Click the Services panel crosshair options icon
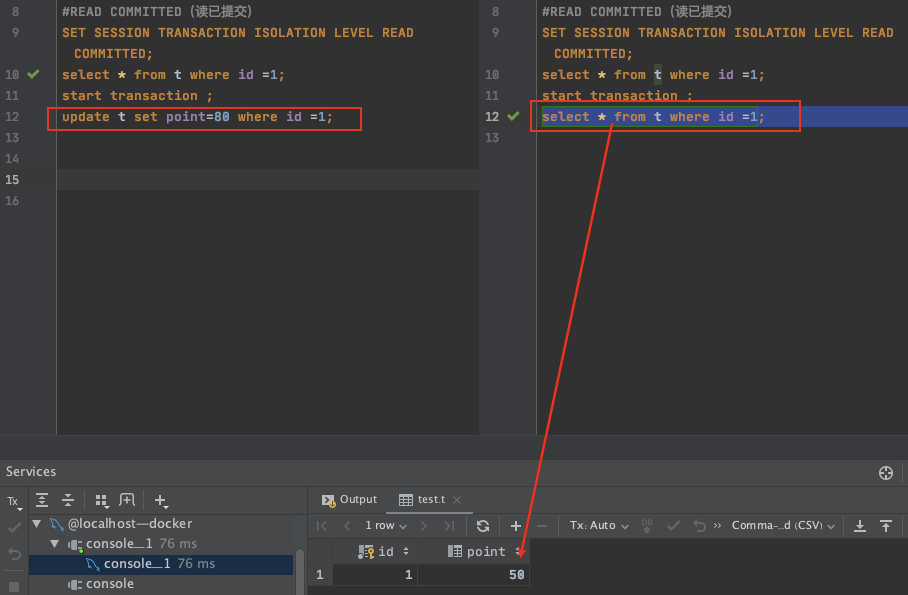This screenshot has height=595, width=908. pyautogui.click(x=885, y=473)
